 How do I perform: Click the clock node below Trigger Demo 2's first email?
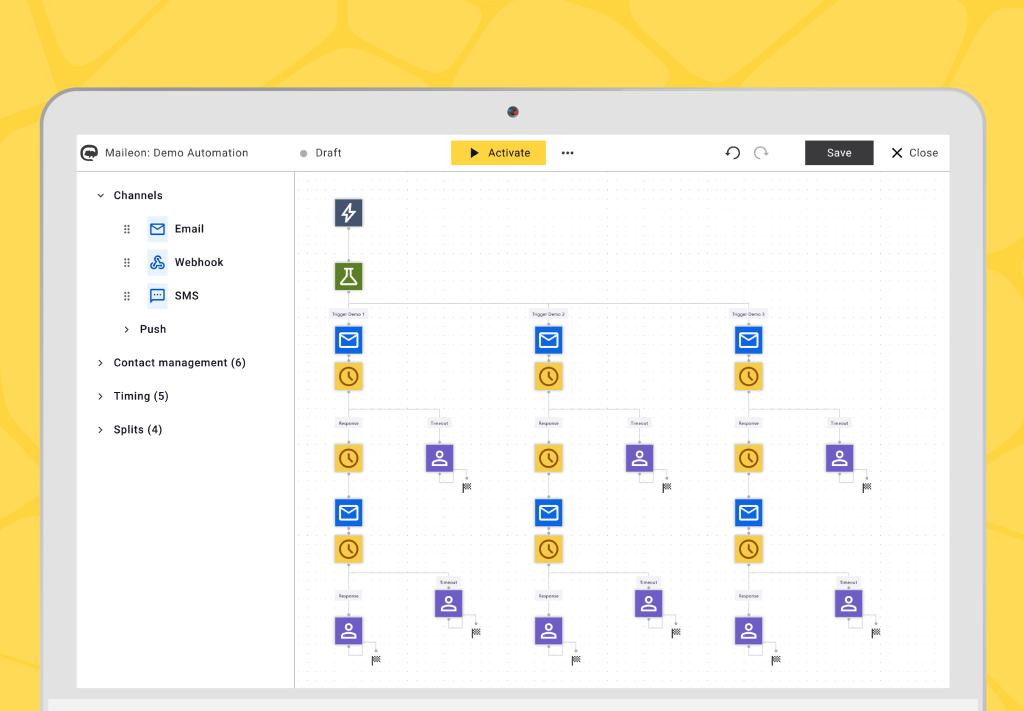548,377
